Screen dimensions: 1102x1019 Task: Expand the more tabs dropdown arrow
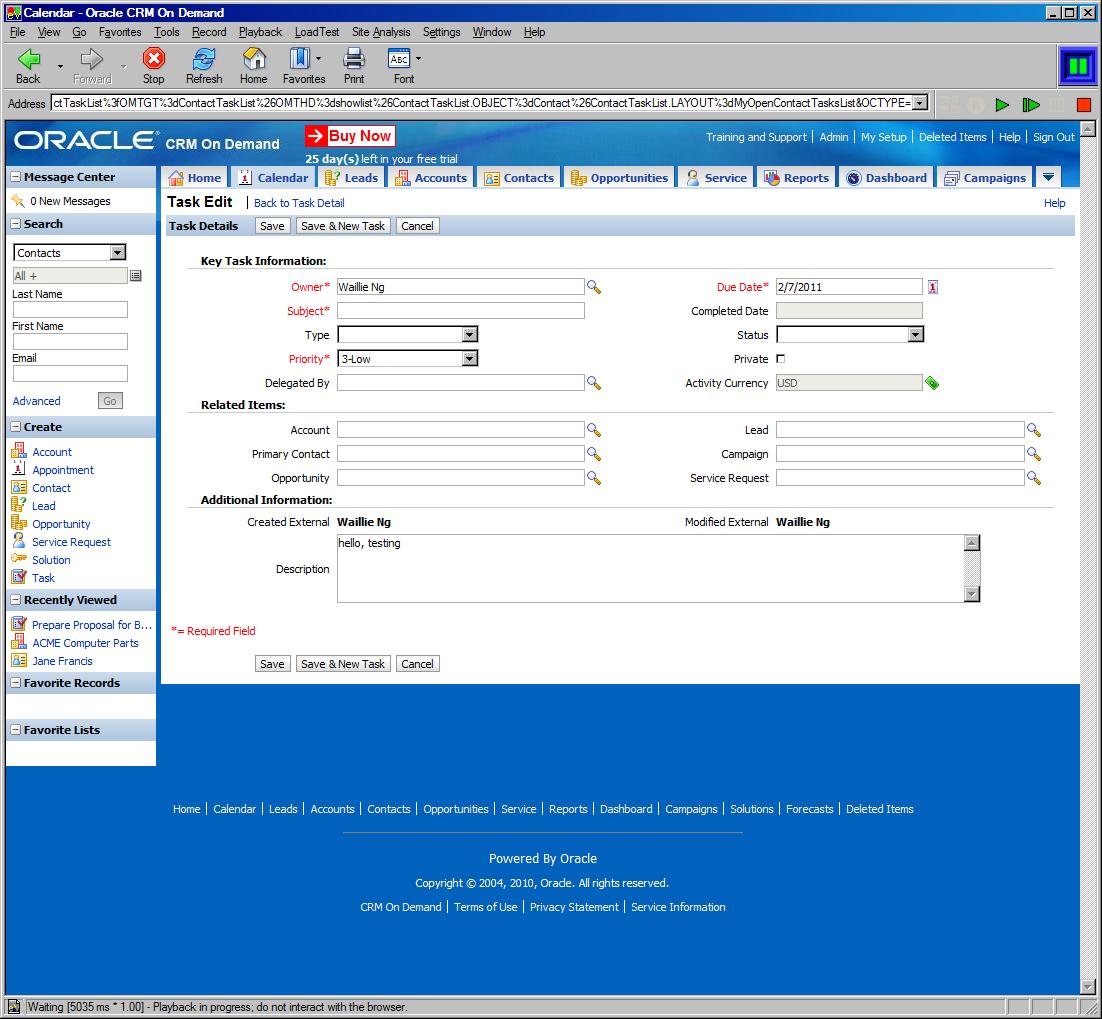click(x=1048, y=177)
